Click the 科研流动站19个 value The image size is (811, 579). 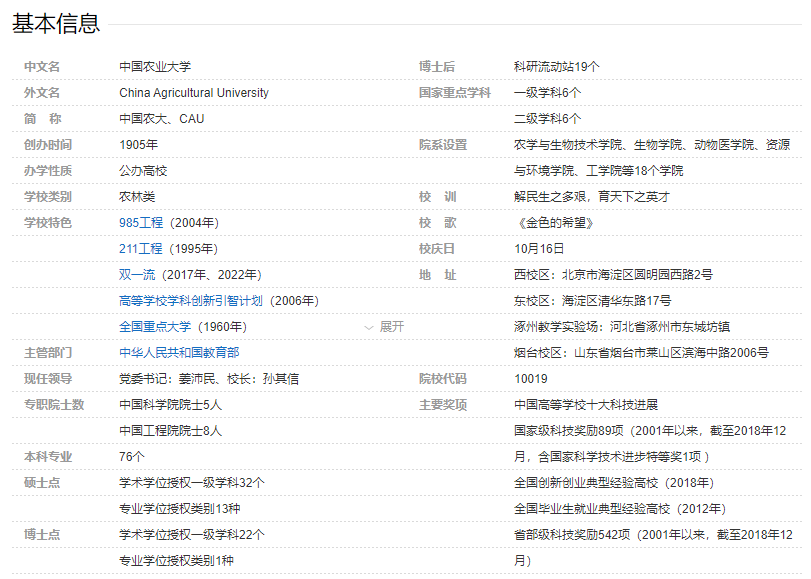[557, 67]
